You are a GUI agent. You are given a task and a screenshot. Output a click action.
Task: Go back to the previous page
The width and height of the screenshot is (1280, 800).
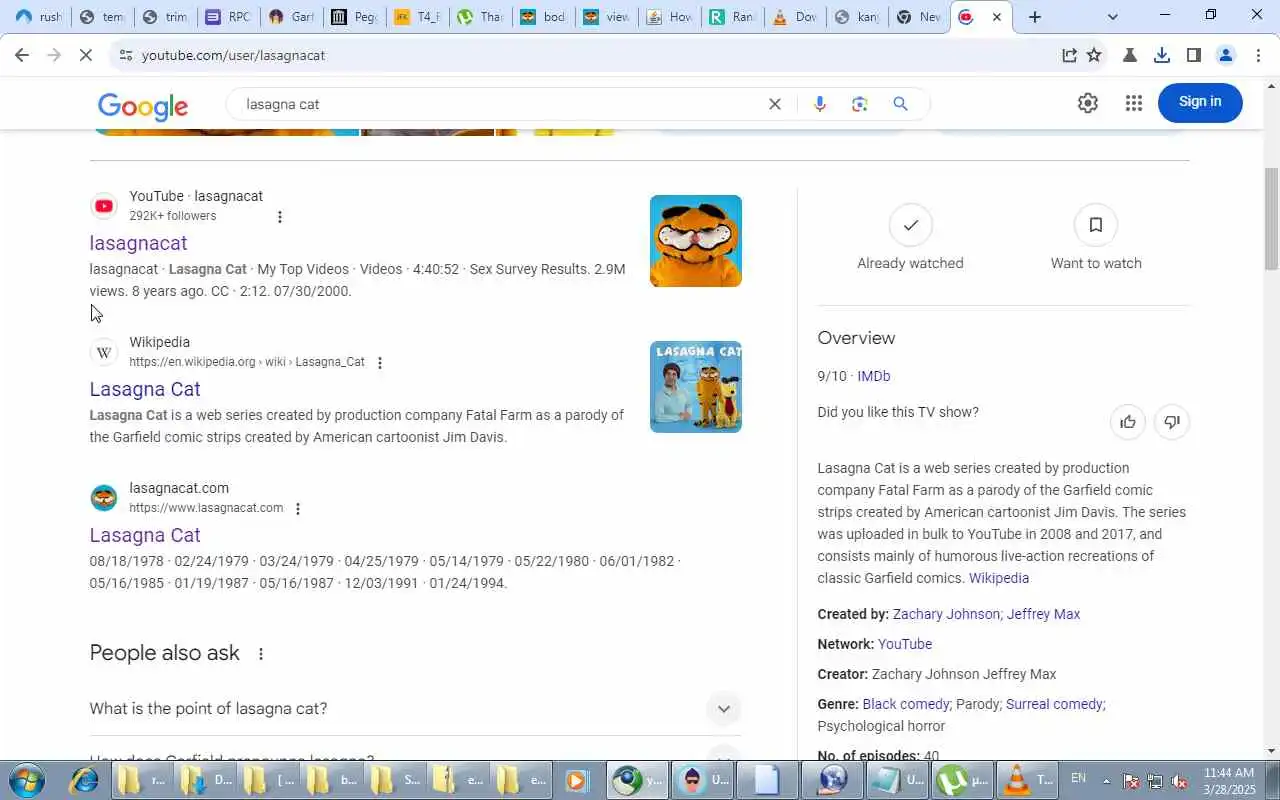pyautogui.click(x=21, y=55)
